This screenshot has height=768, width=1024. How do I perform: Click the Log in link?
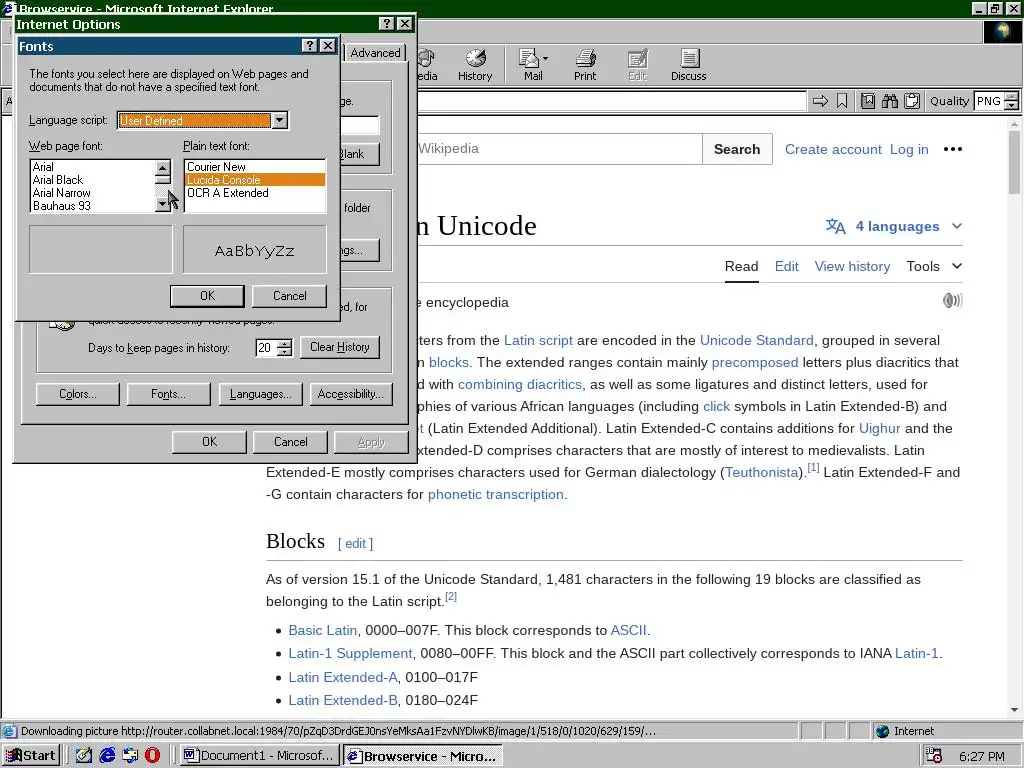click(909, 149)
